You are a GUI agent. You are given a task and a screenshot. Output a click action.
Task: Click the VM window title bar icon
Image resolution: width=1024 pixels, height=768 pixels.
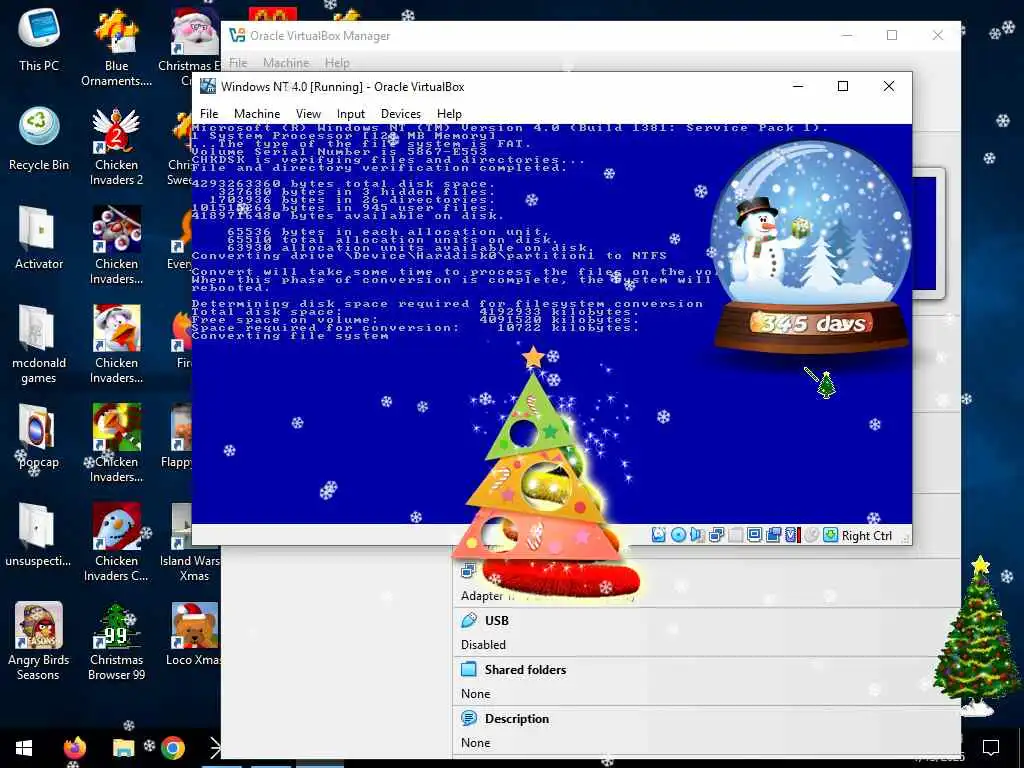(208, 86)
